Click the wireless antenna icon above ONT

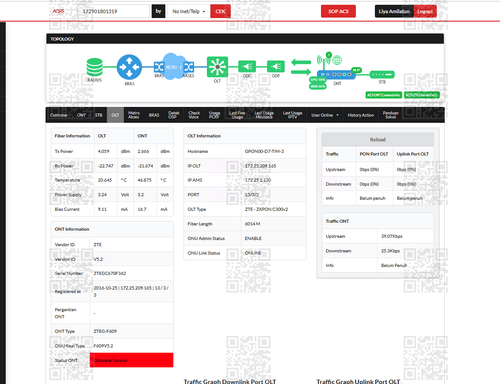point(323,60)
